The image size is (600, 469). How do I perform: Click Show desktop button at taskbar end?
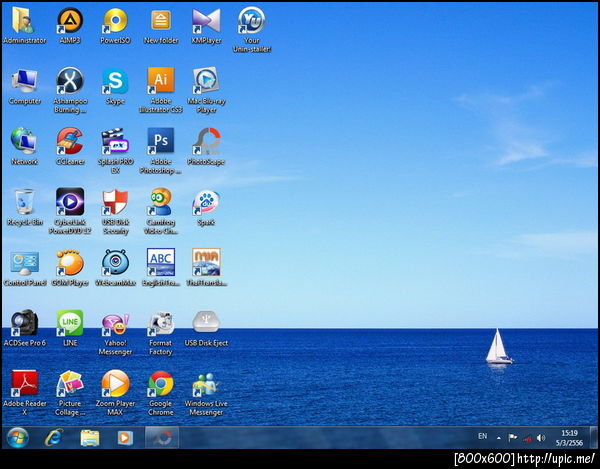pyautogui.click(x=594, y=437)
